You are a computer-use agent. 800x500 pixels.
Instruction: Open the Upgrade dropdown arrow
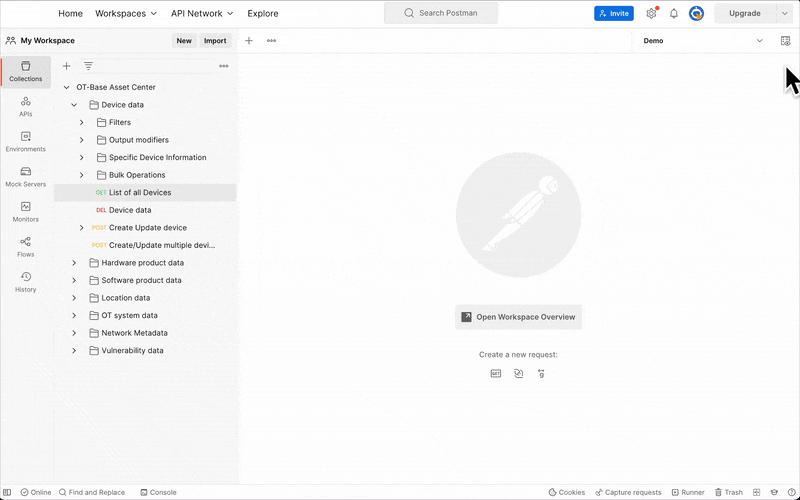(784, 14)
